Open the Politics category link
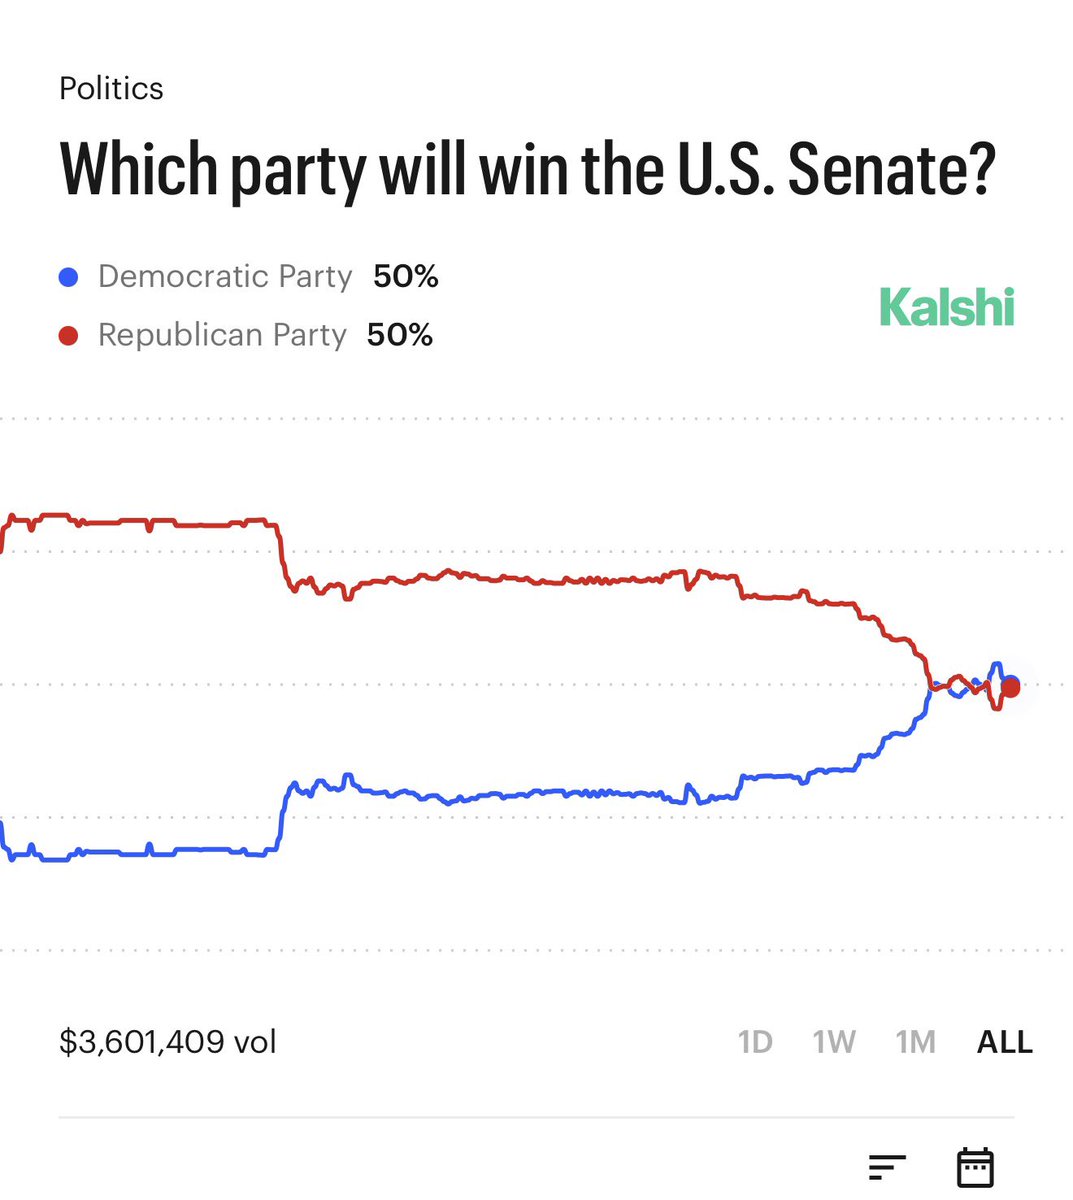This screenshot has width=1073, height=1200. (111, 88)
